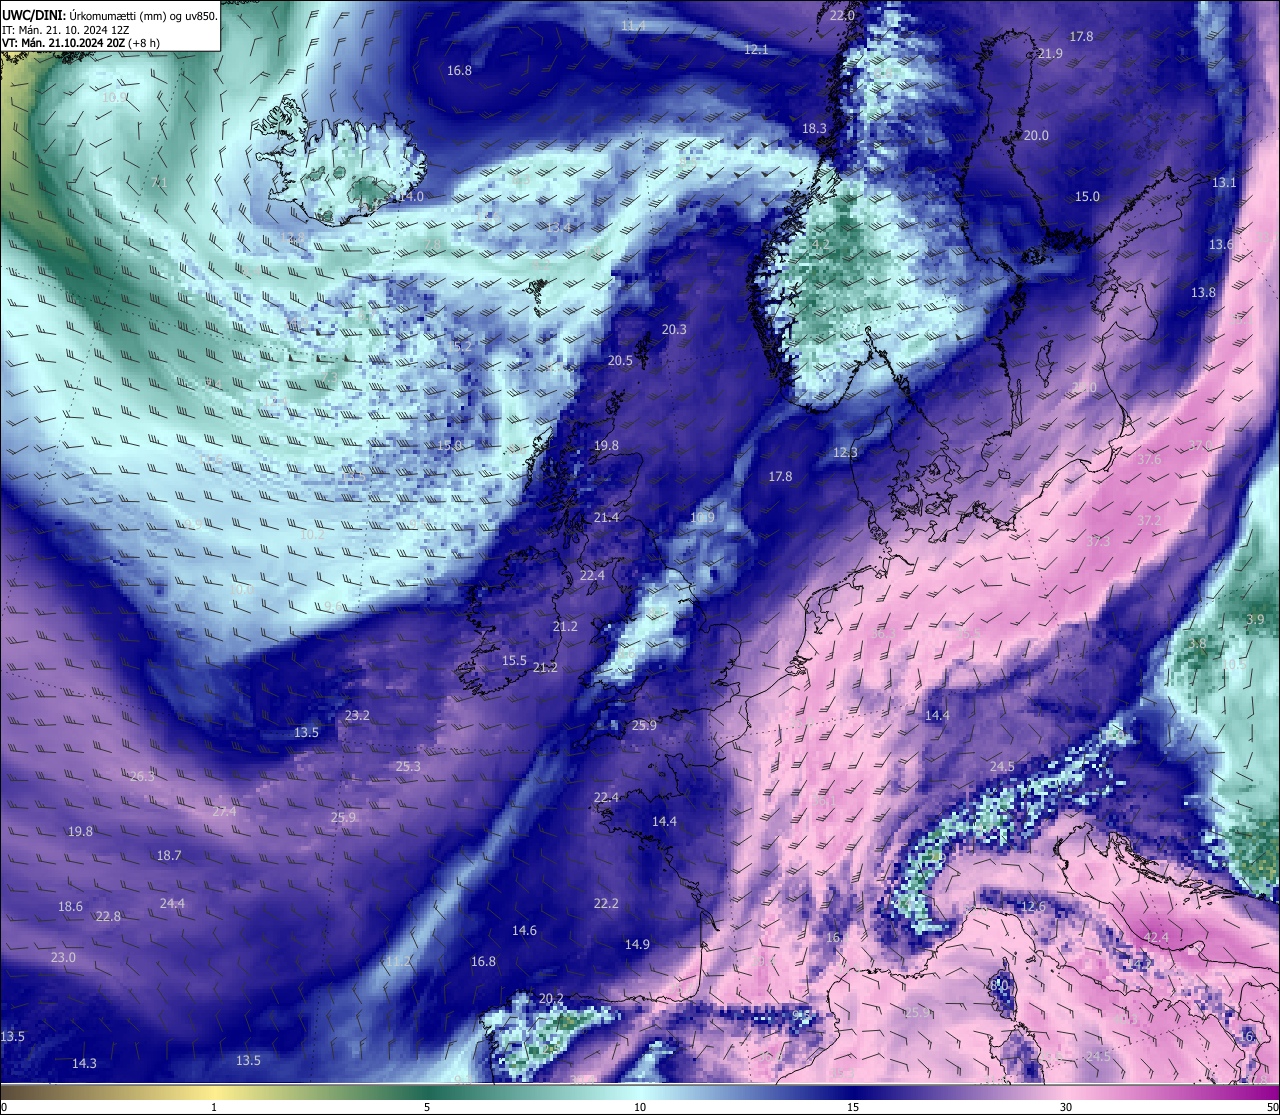Viewport: 1280px width, 1115px height.
Task: Click the map value 22.8
Action: (x=108, y=917)
